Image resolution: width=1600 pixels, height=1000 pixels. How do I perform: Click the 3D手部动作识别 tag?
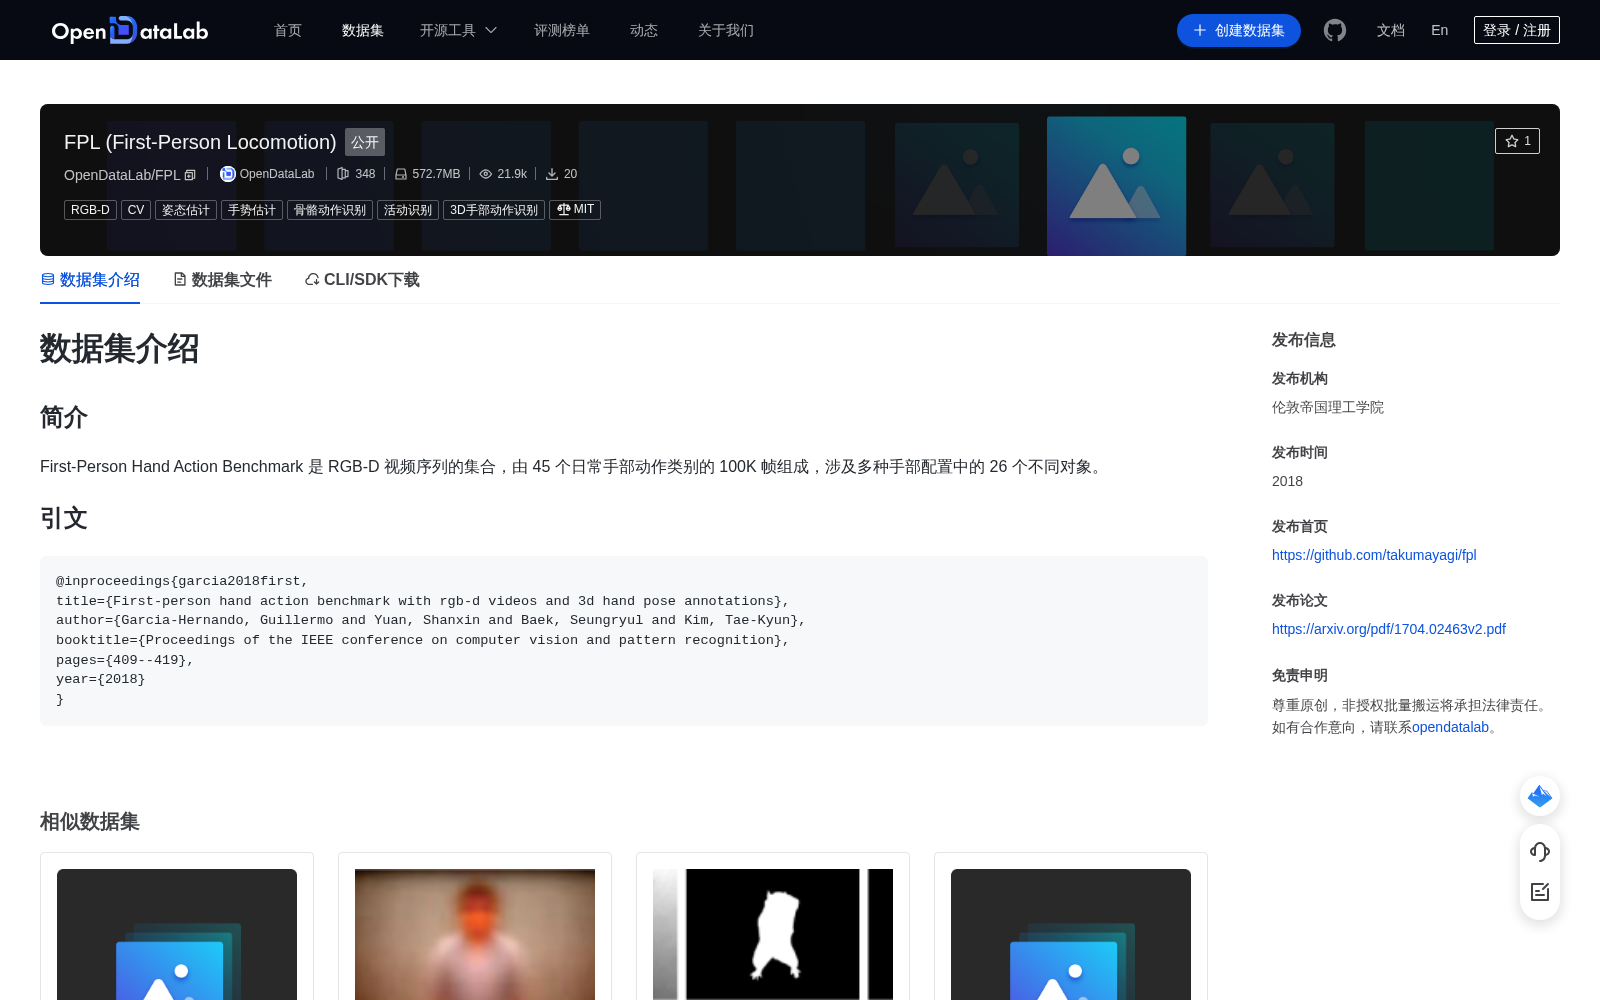[494, 210]
